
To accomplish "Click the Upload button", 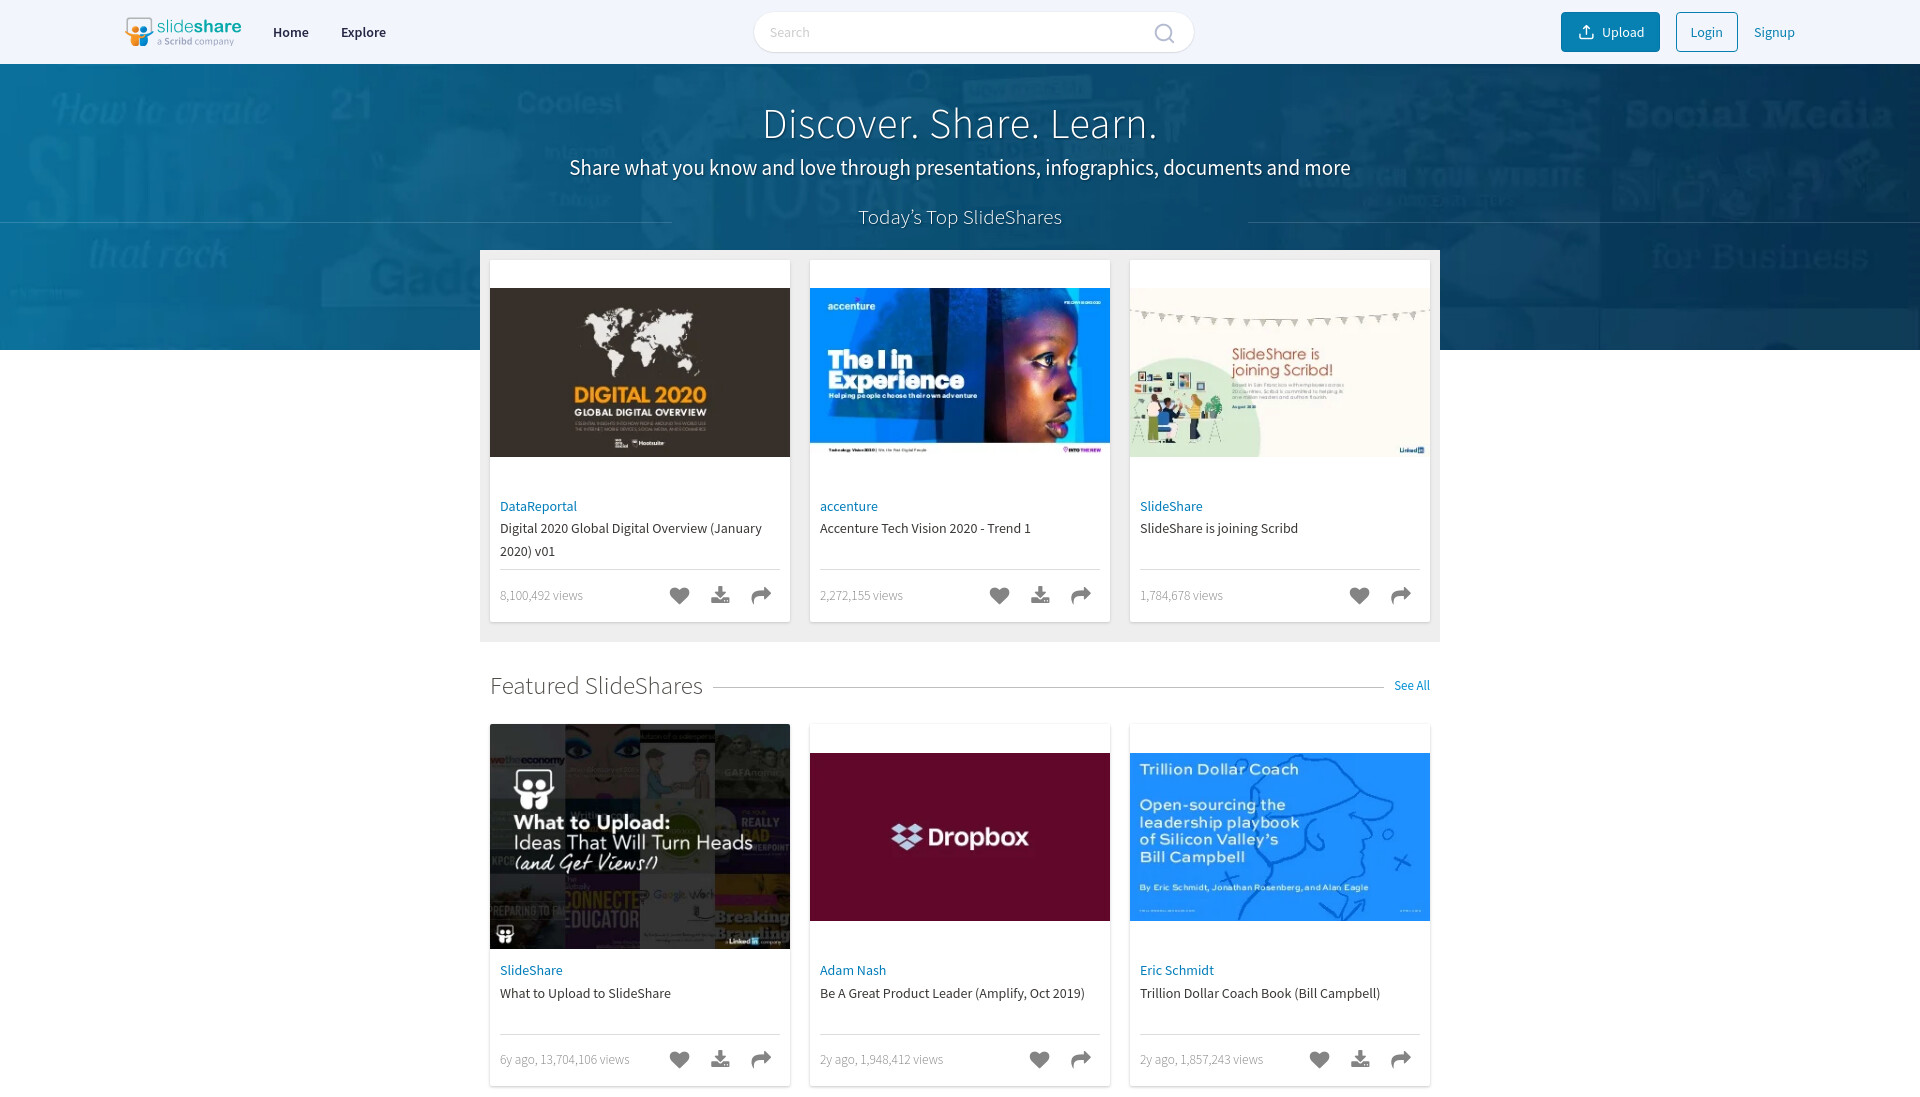I will click(x=1610, y=32).
